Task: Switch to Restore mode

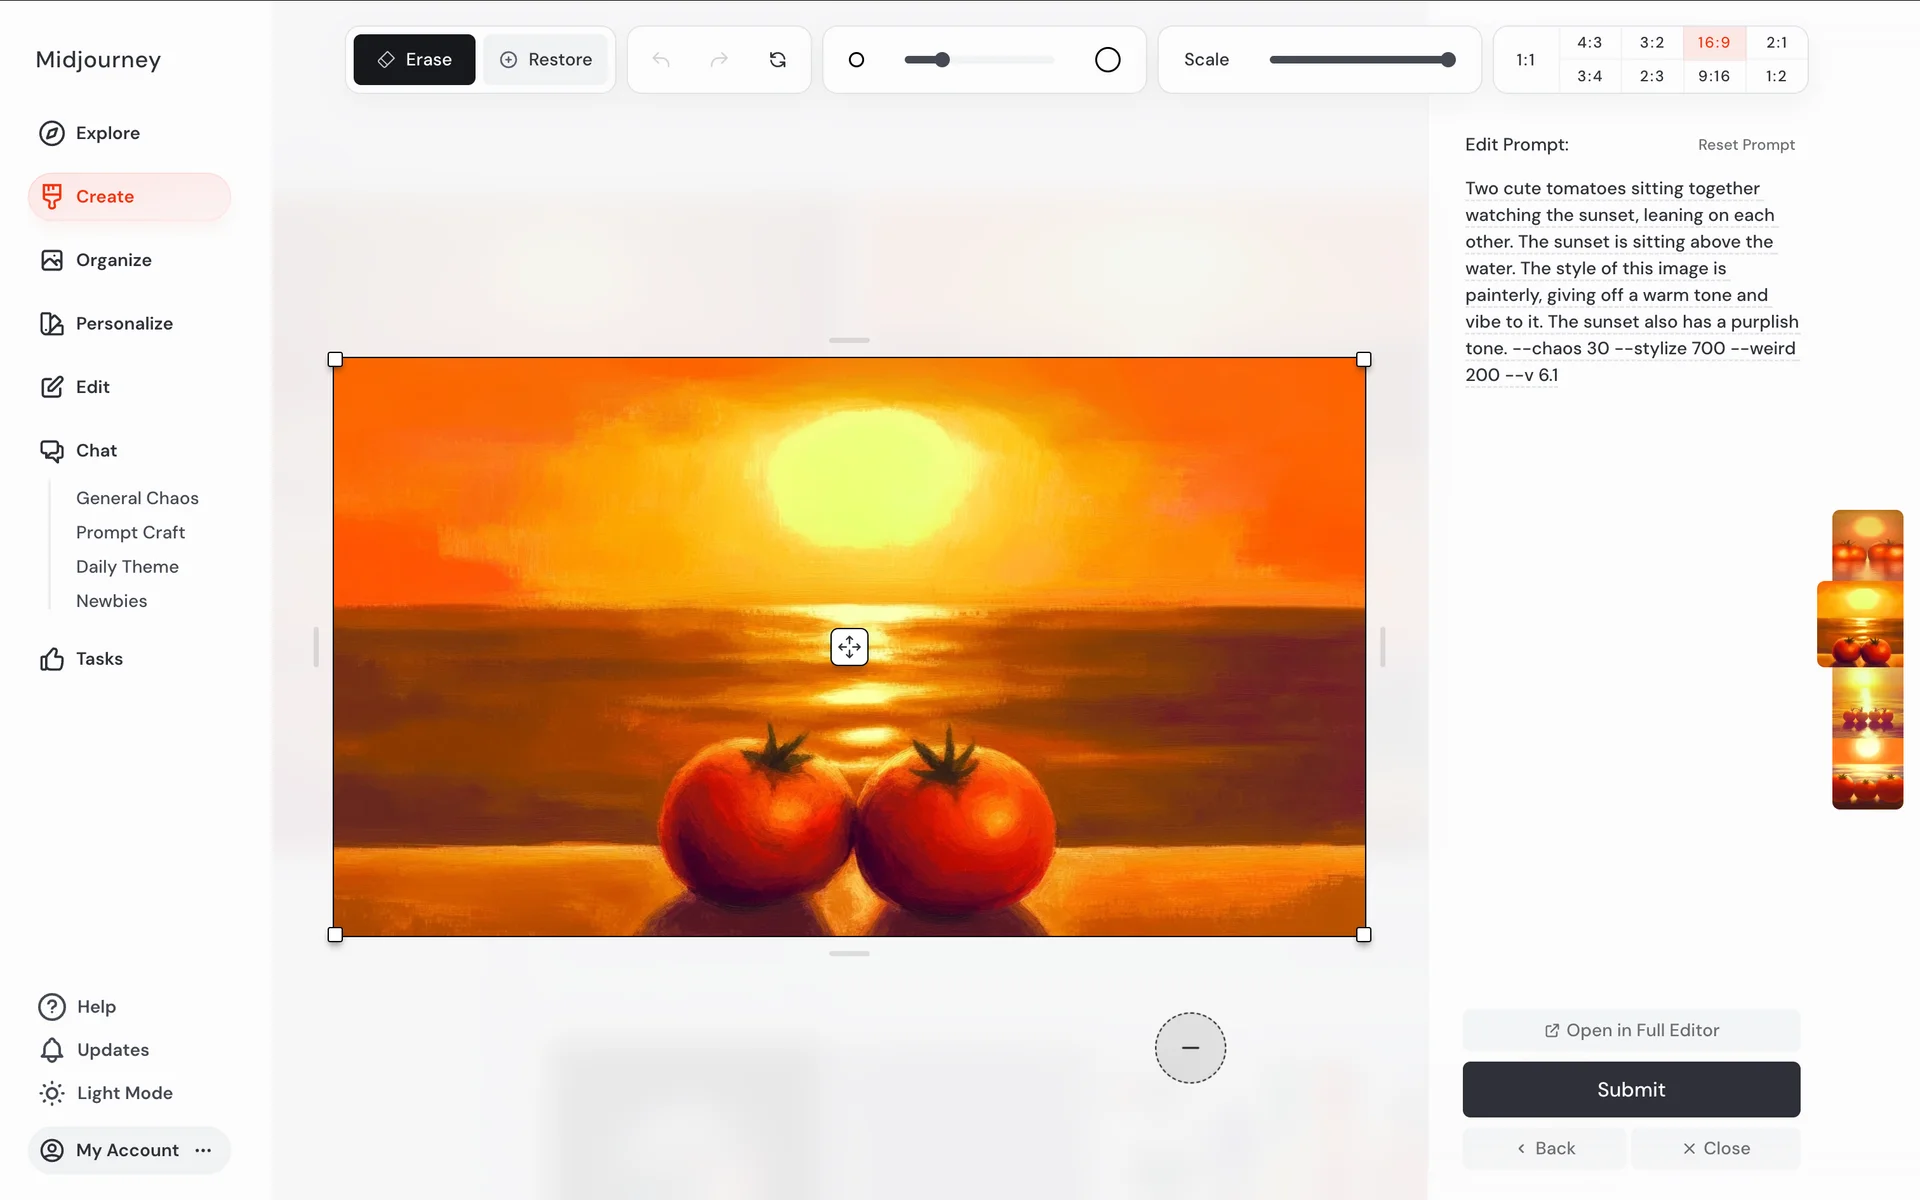Action: pyautogui.click(x=546, y=60)
